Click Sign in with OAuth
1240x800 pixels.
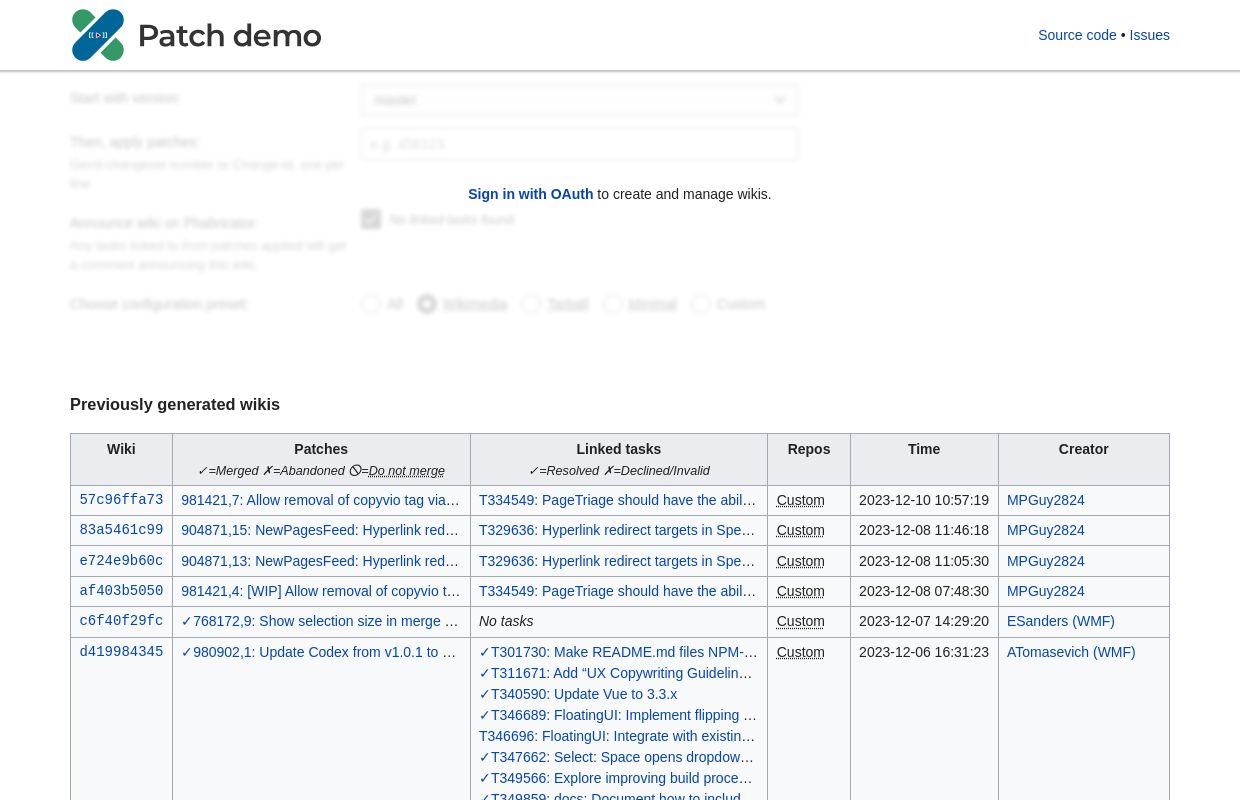coord(530,194)
